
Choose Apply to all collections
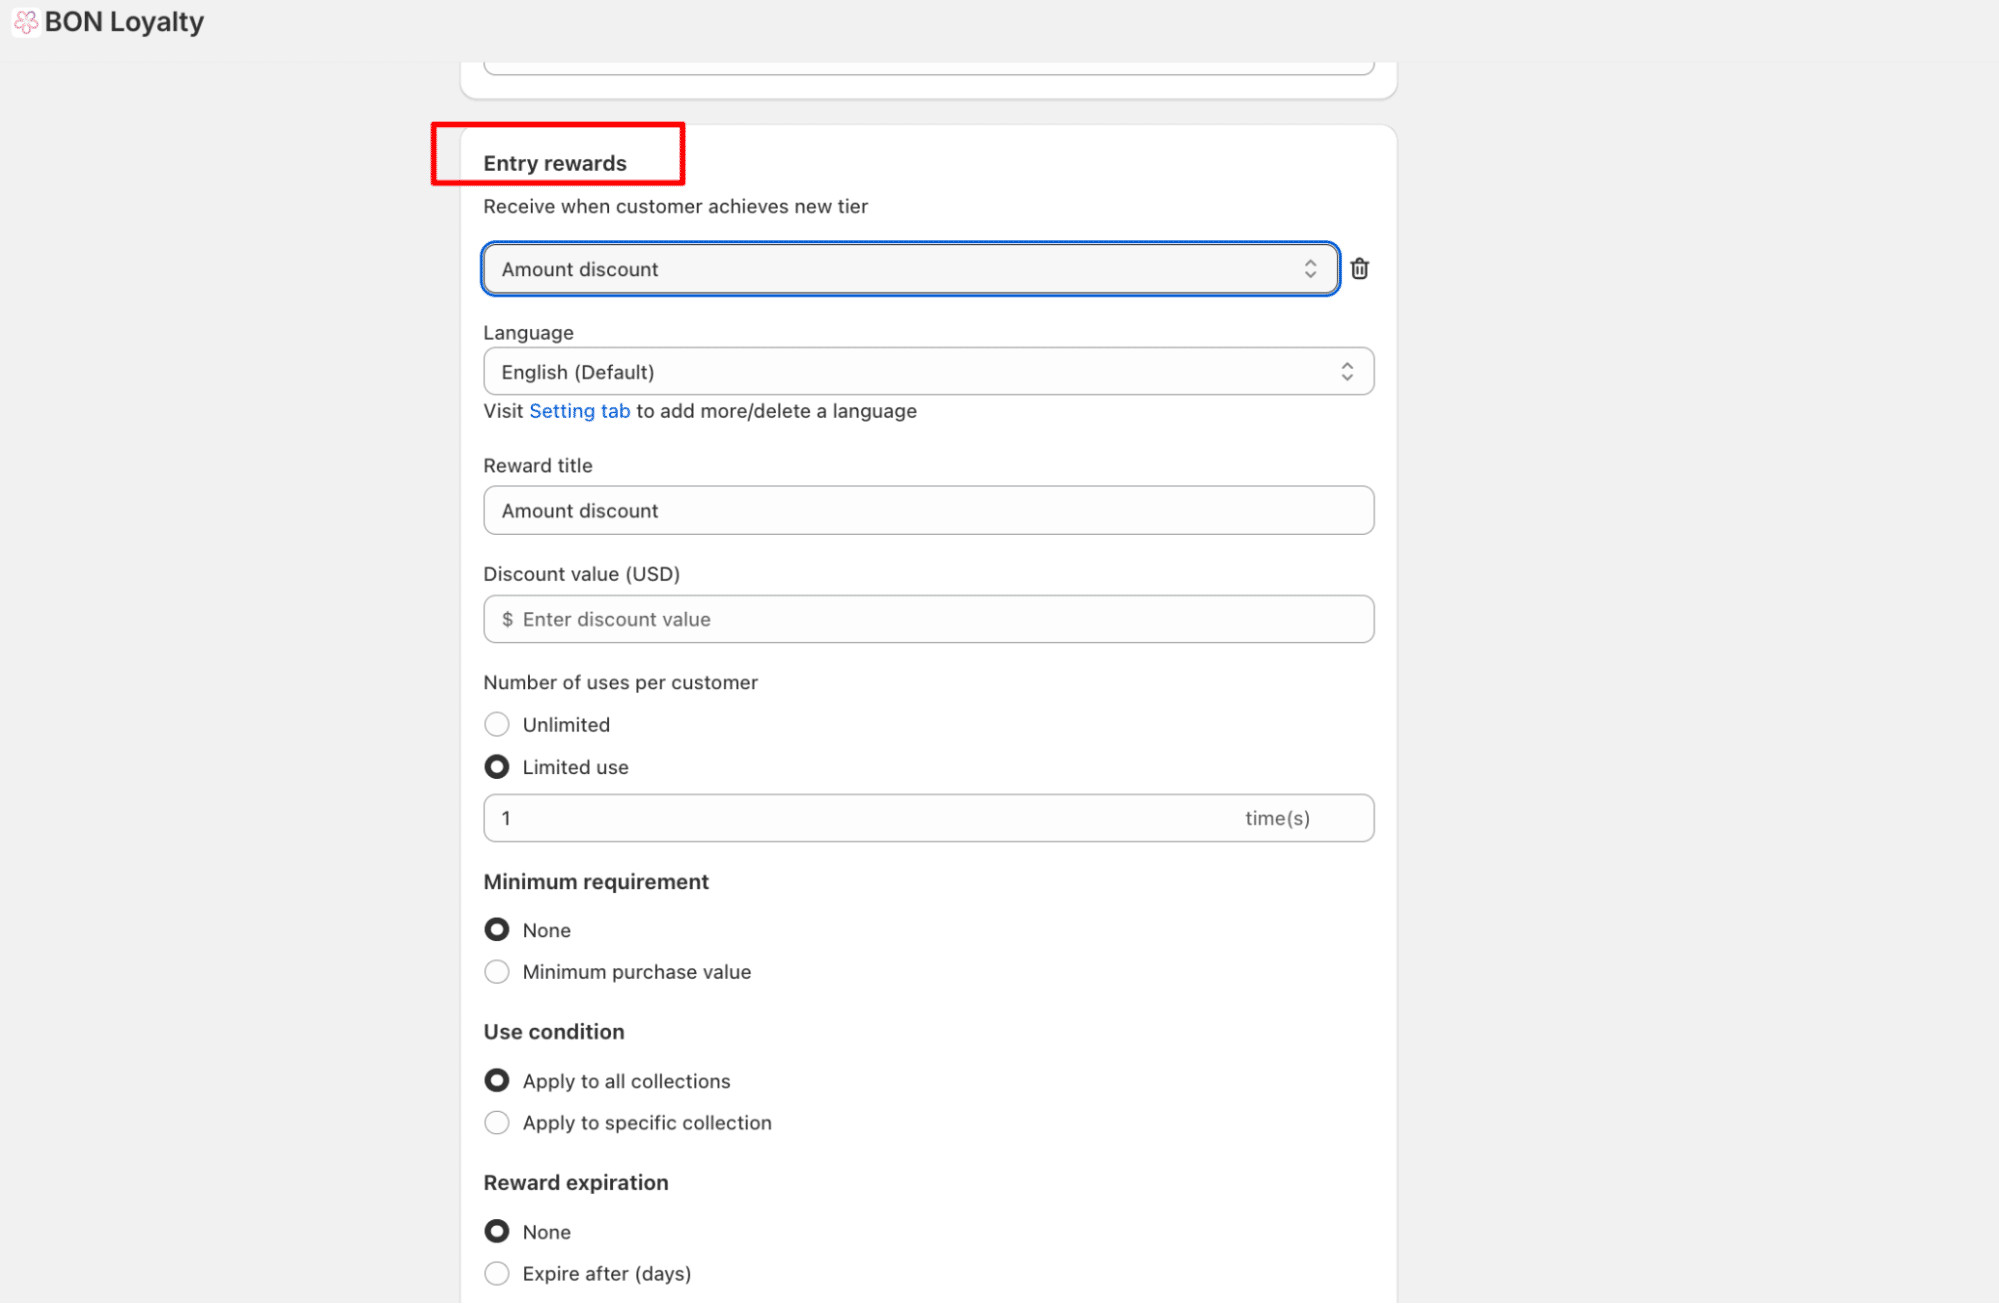tap(497, 1081)
